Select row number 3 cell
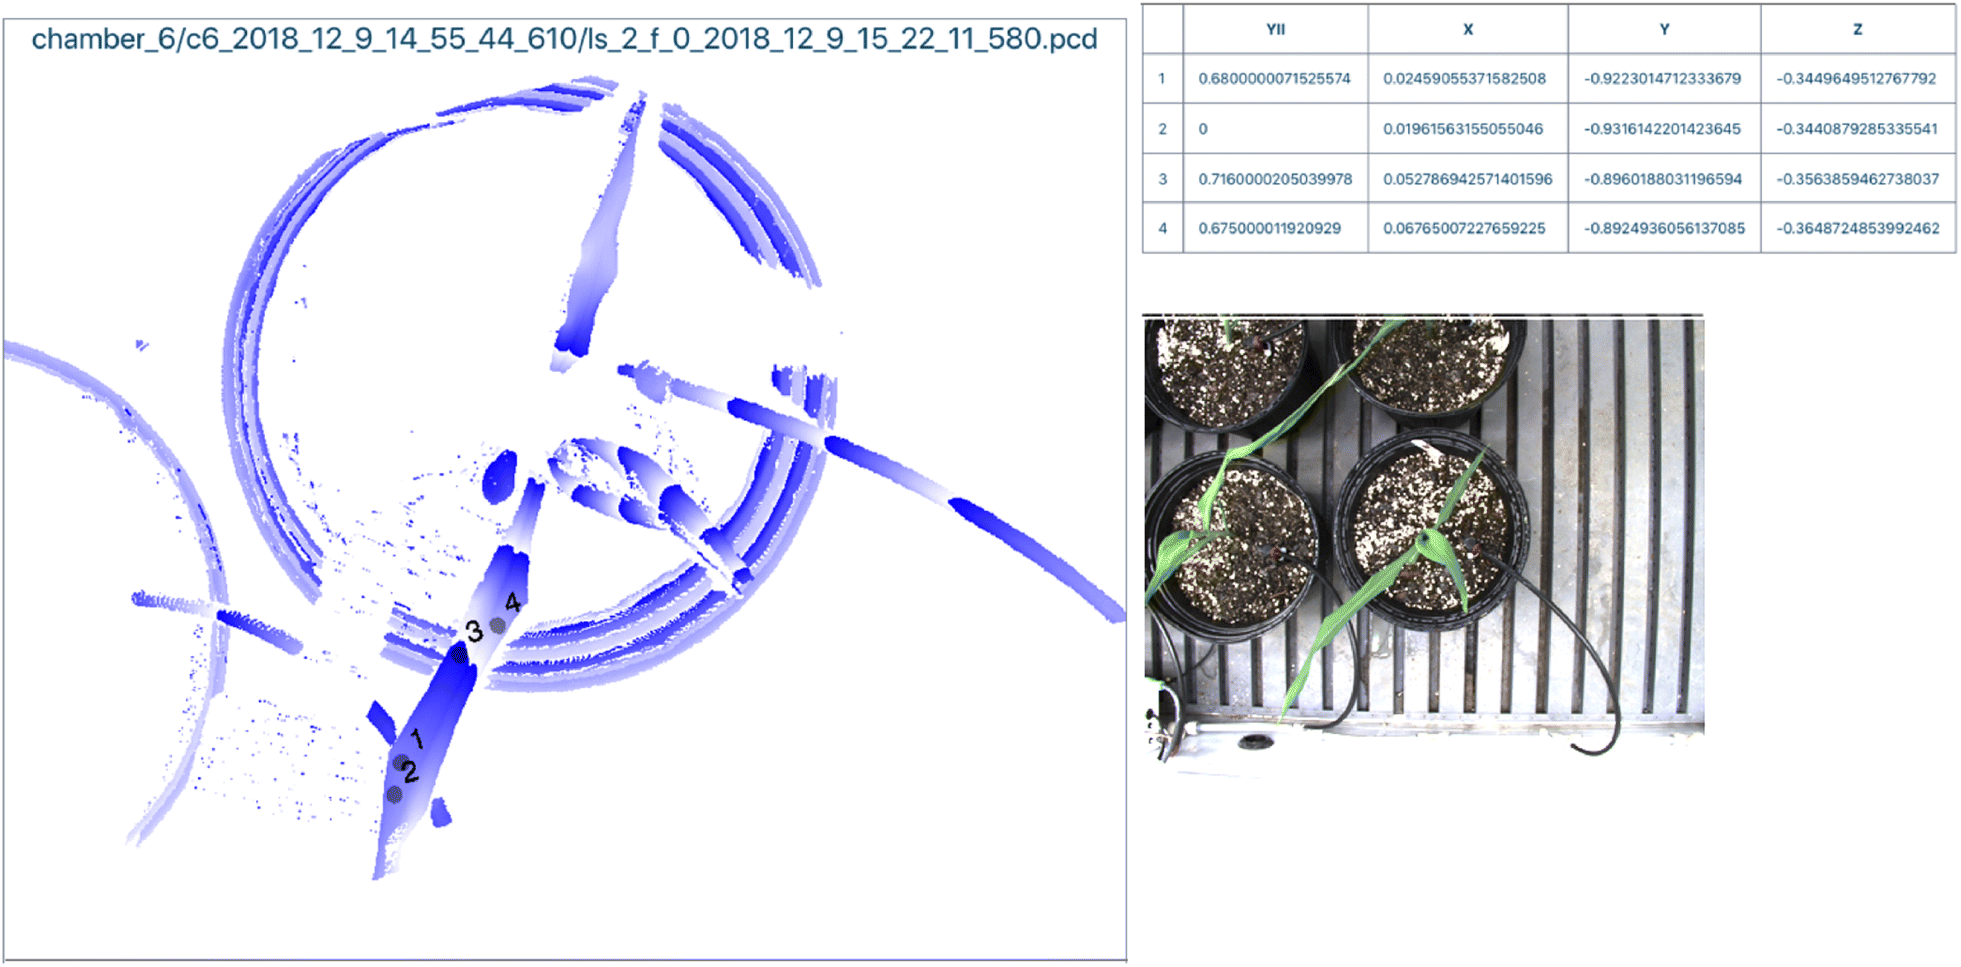 click(x=1162, y=179)
